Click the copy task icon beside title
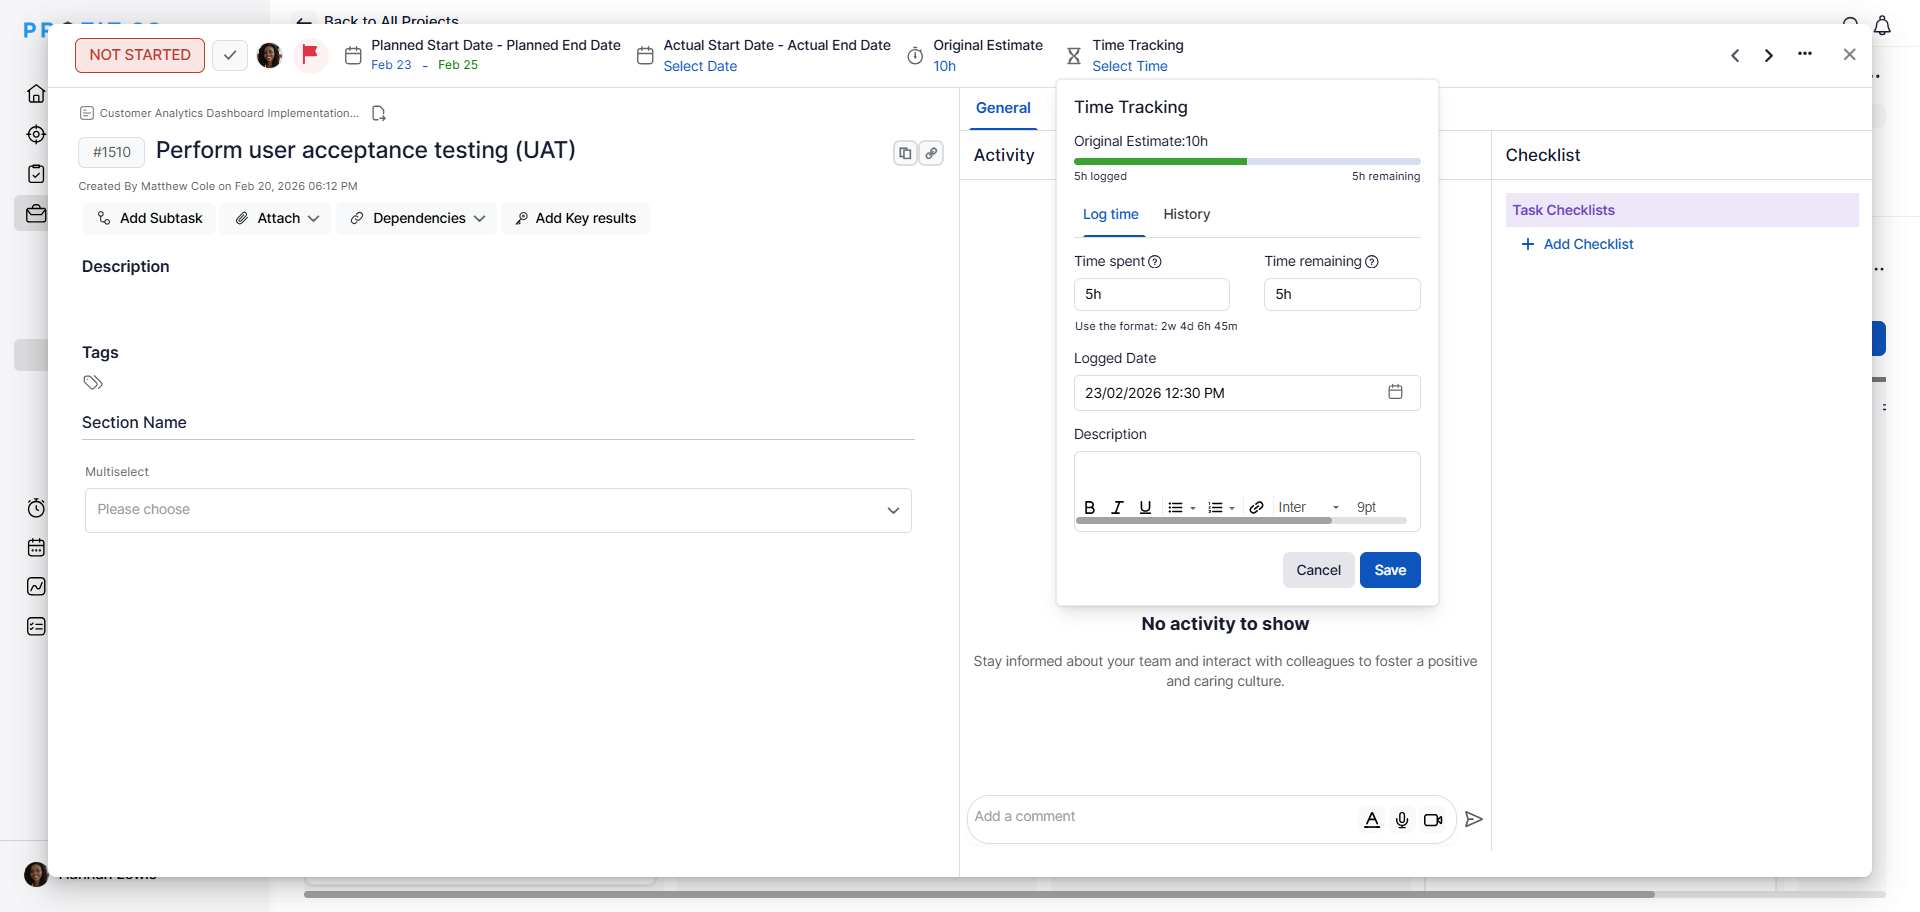The height and width of the screenshot is (912, 1920). click(905, 153)
